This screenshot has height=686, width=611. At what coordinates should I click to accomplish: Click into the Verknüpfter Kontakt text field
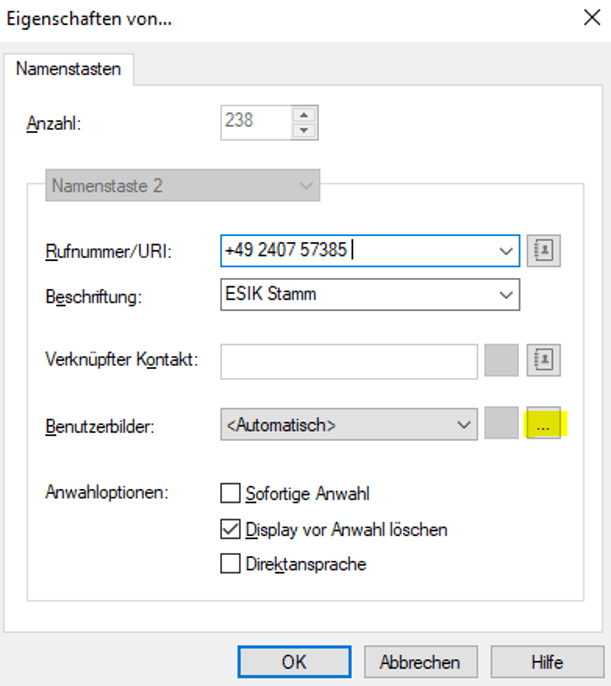pos(349,361)
